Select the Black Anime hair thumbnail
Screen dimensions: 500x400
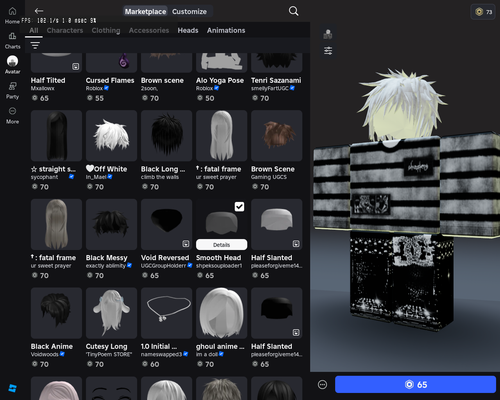(x=56, y=313)
